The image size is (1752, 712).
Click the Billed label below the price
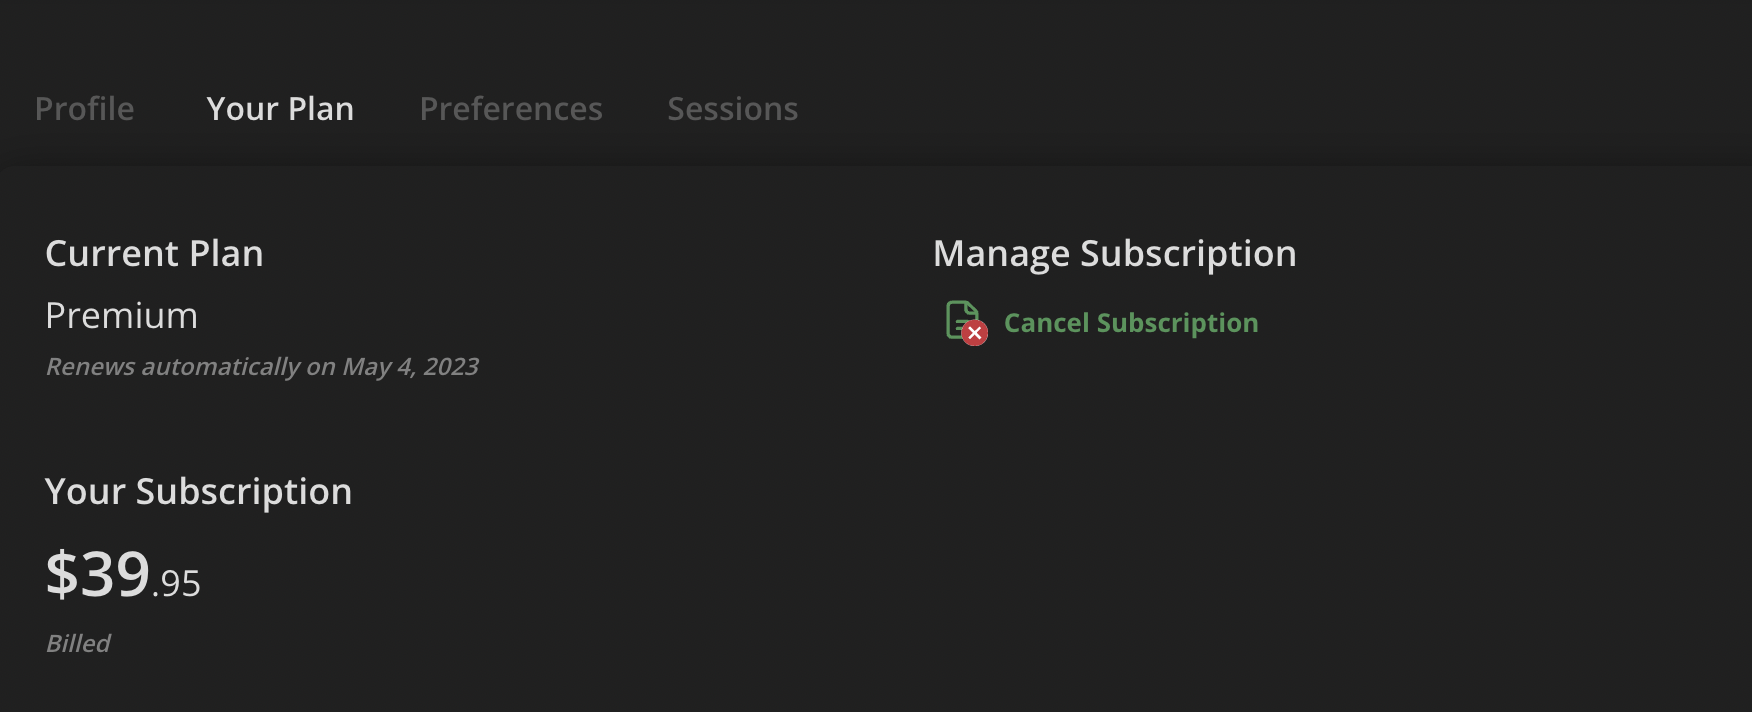[x=78, y=643]
